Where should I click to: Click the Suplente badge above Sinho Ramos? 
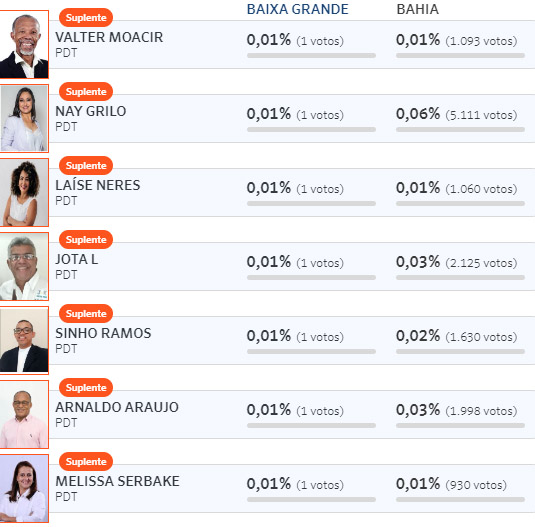pos(86,313)
